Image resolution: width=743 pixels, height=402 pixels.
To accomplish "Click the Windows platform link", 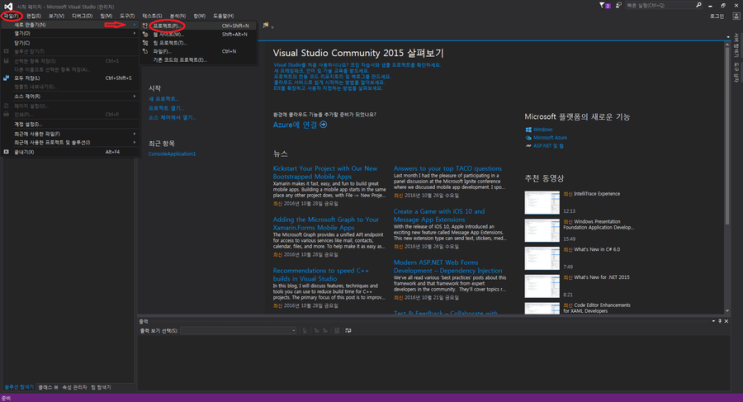I will tap(543, 129).
